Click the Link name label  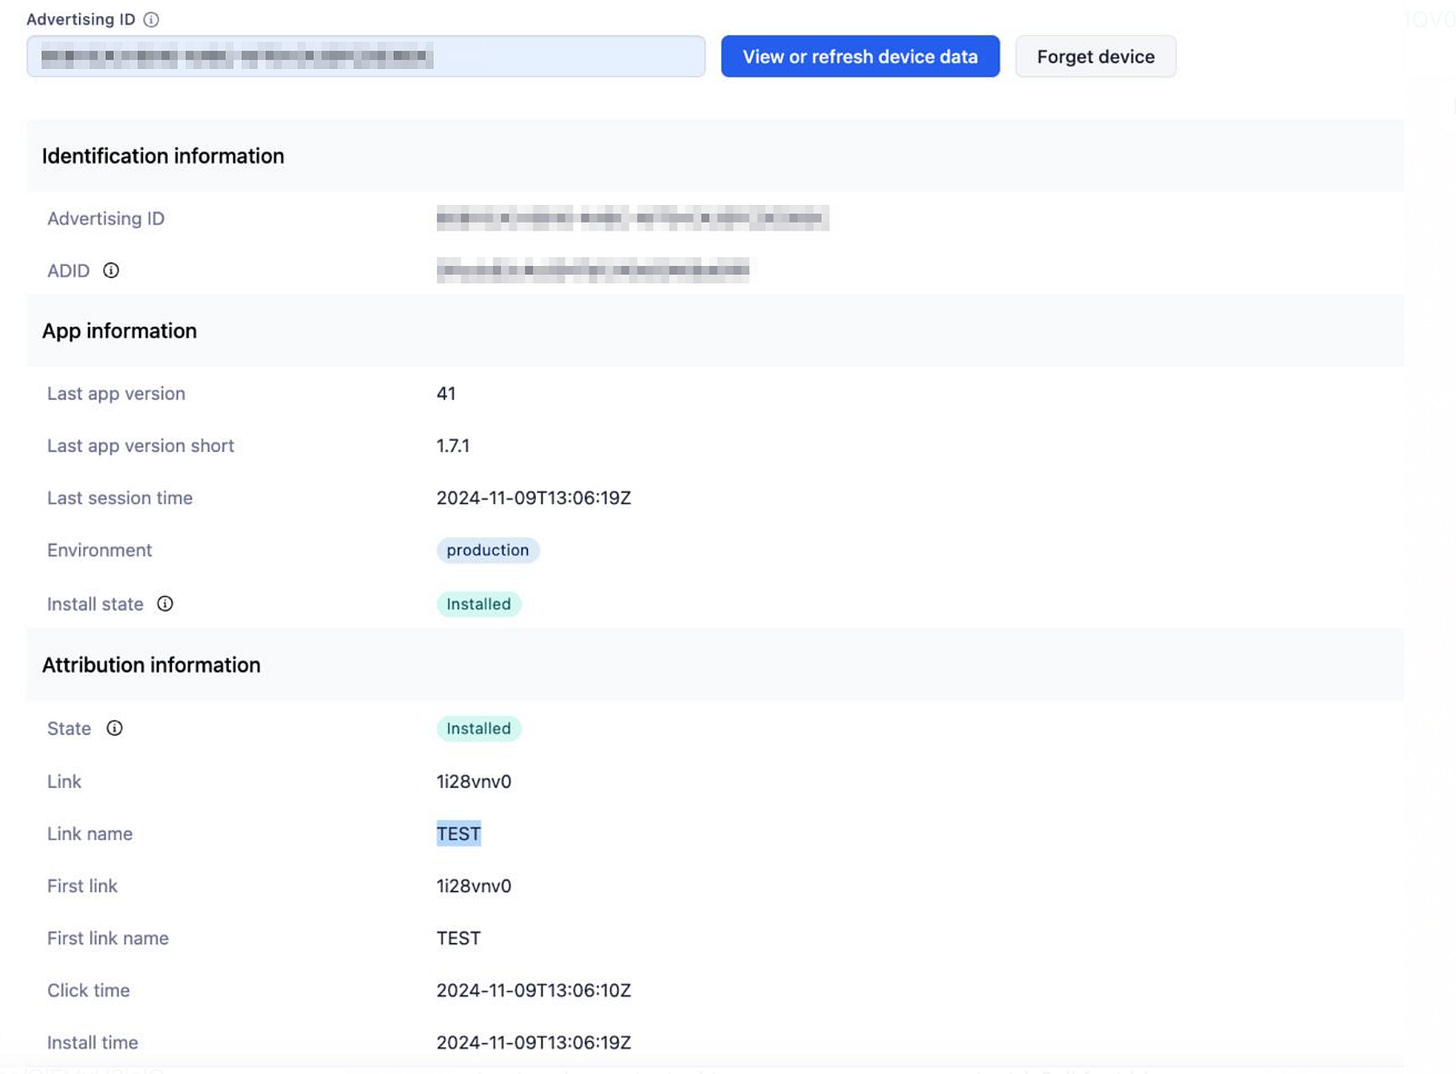[x=90, y=833]
